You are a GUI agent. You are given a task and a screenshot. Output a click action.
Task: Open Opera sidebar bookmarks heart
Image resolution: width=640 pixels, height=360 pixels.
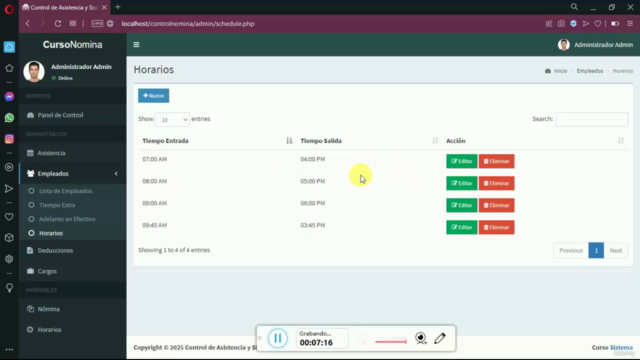(9, 217)
